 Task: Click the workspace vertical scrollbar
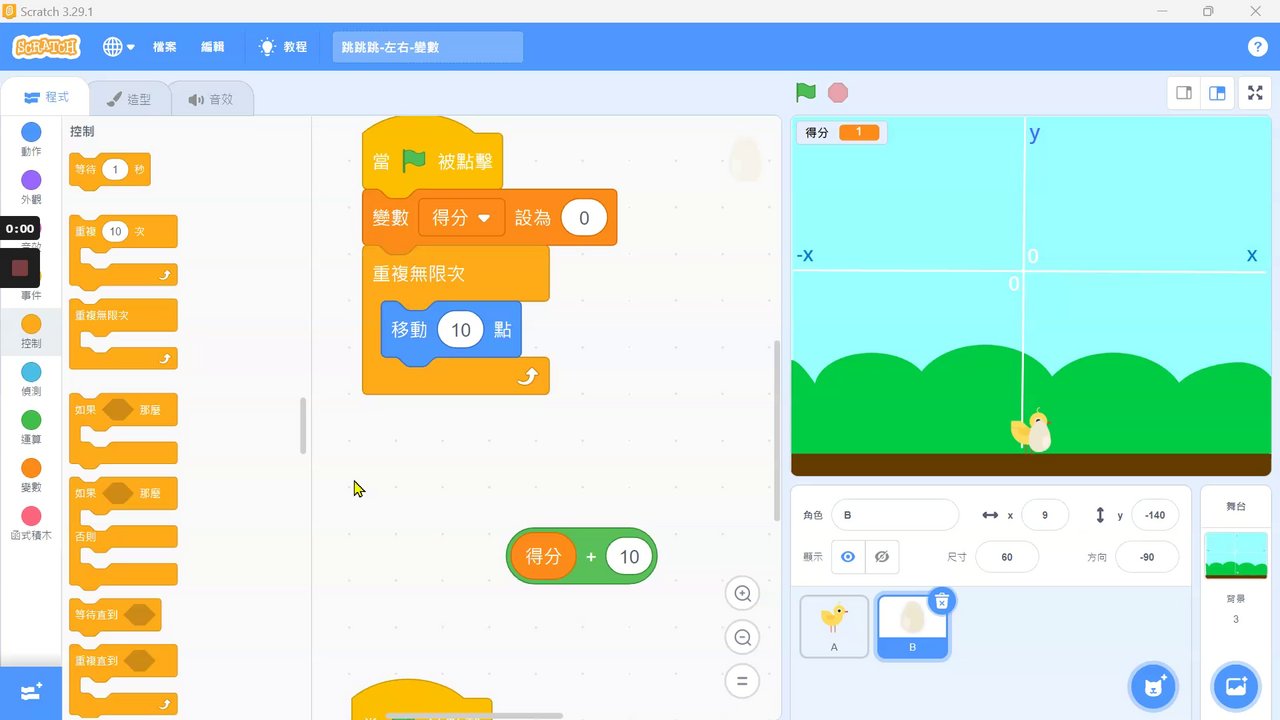click(777, 430)
